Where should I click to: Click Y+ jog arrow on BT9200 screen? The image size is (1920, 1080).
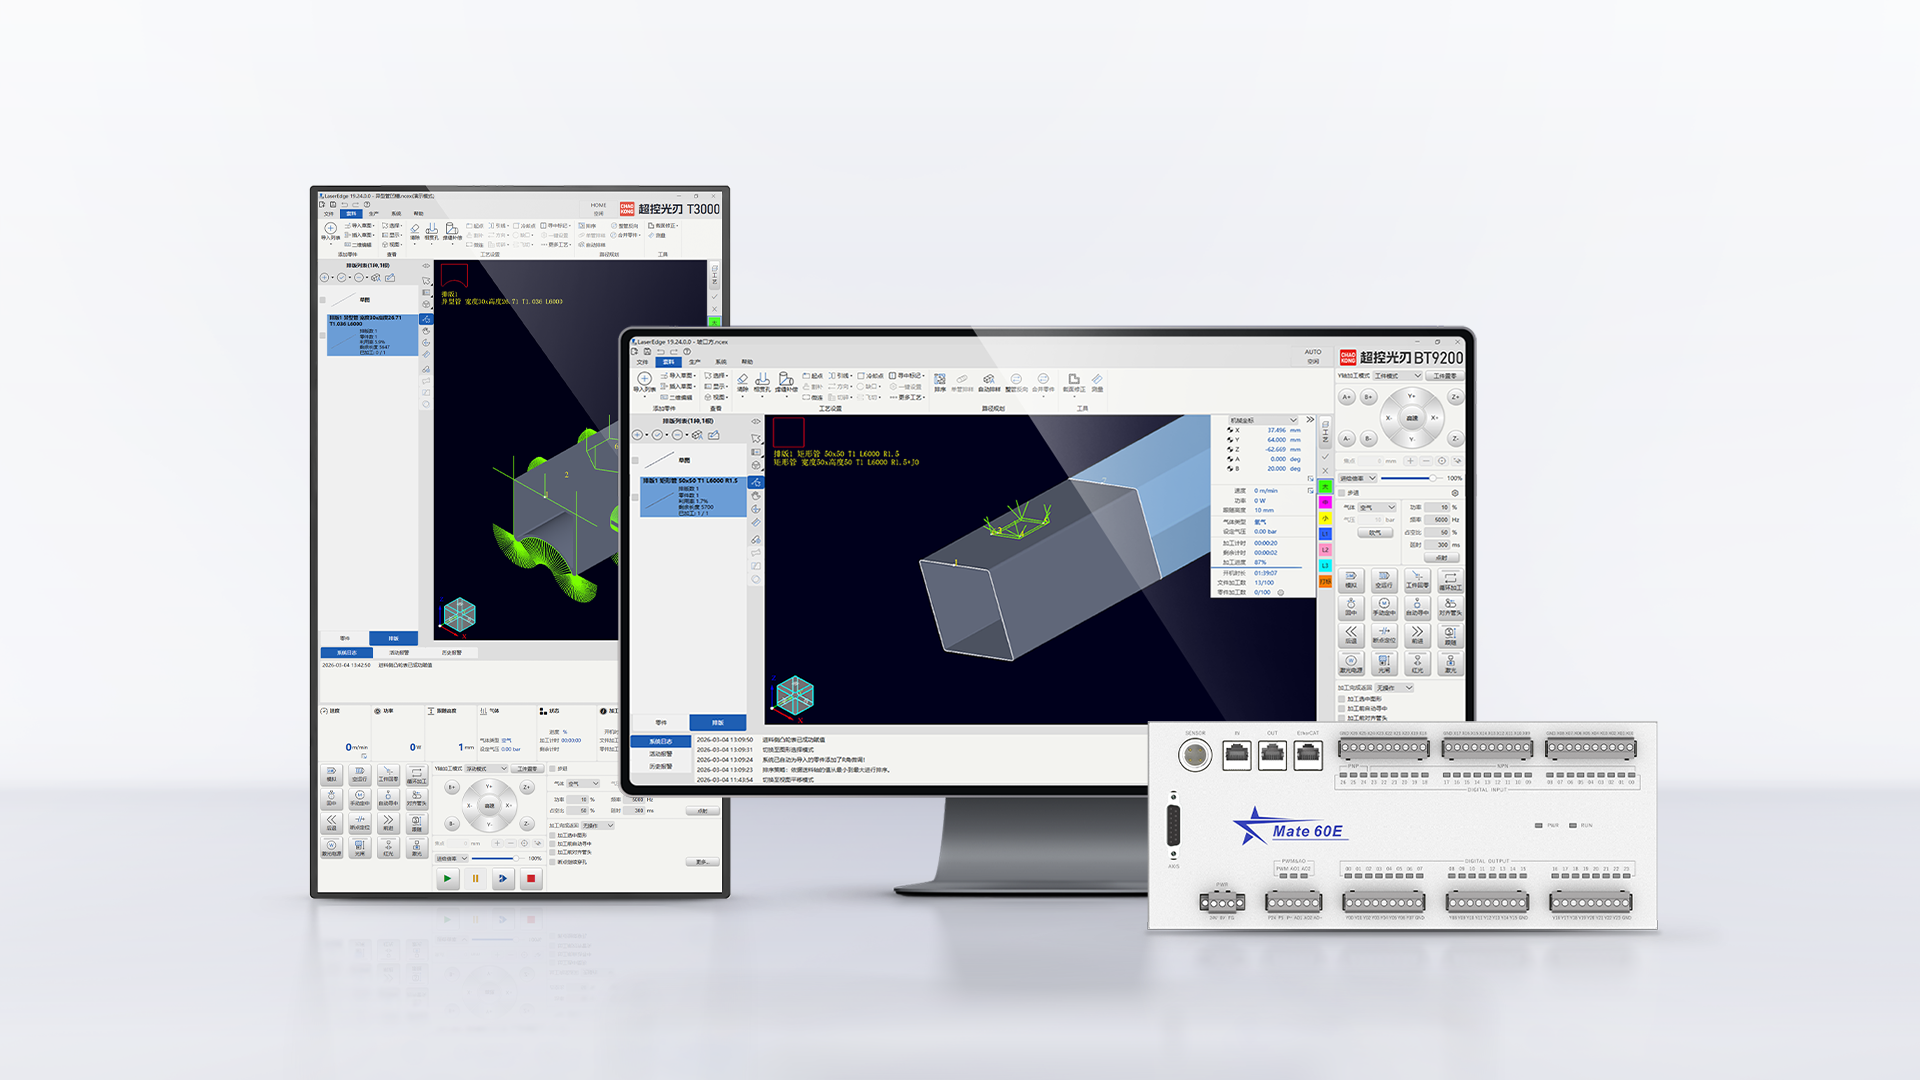pos(1412,397)
